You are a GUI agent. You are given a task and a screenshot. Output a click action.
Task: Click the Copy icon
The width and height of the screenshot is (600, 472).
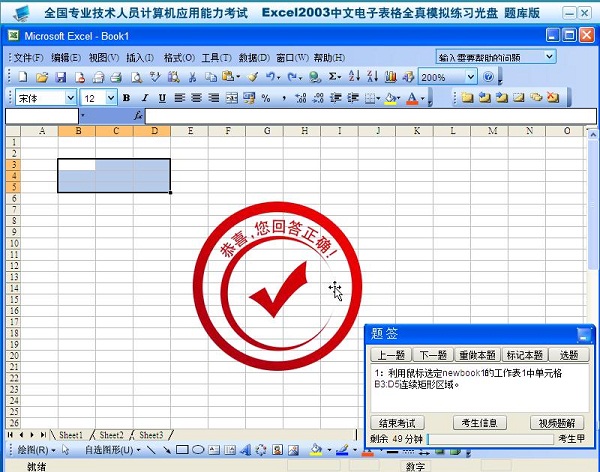click(x=210, y=77)
